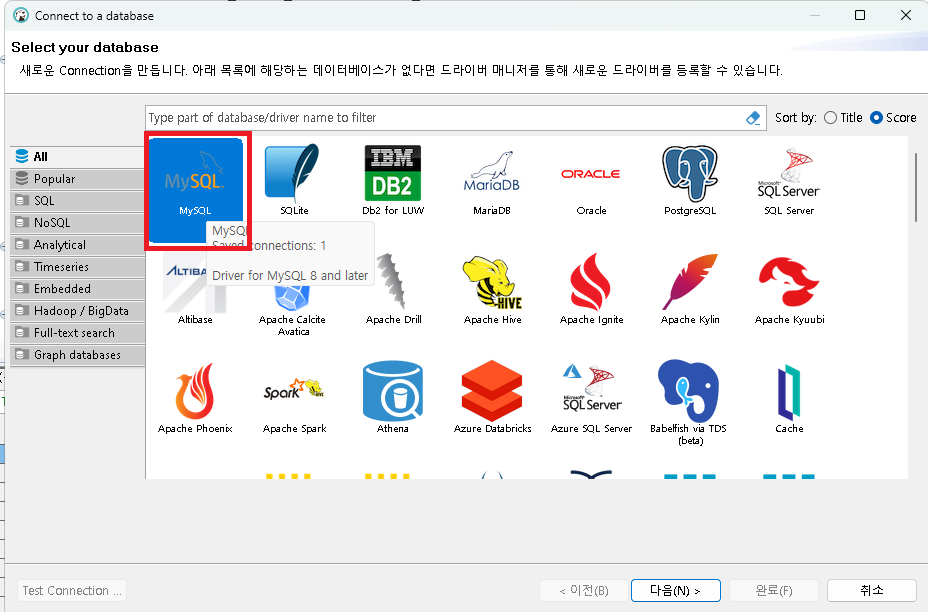Image resolution: width=928 pixels, height=612 pixels.
Task: Open Hadoop / BigData category
Action: [x=78, y=311]
